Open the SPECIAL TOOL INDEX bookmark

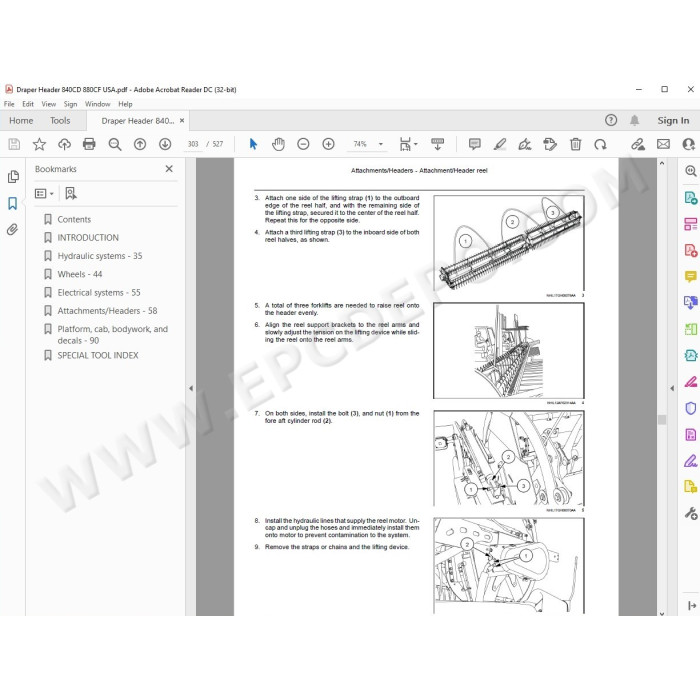tap(98, 355)
